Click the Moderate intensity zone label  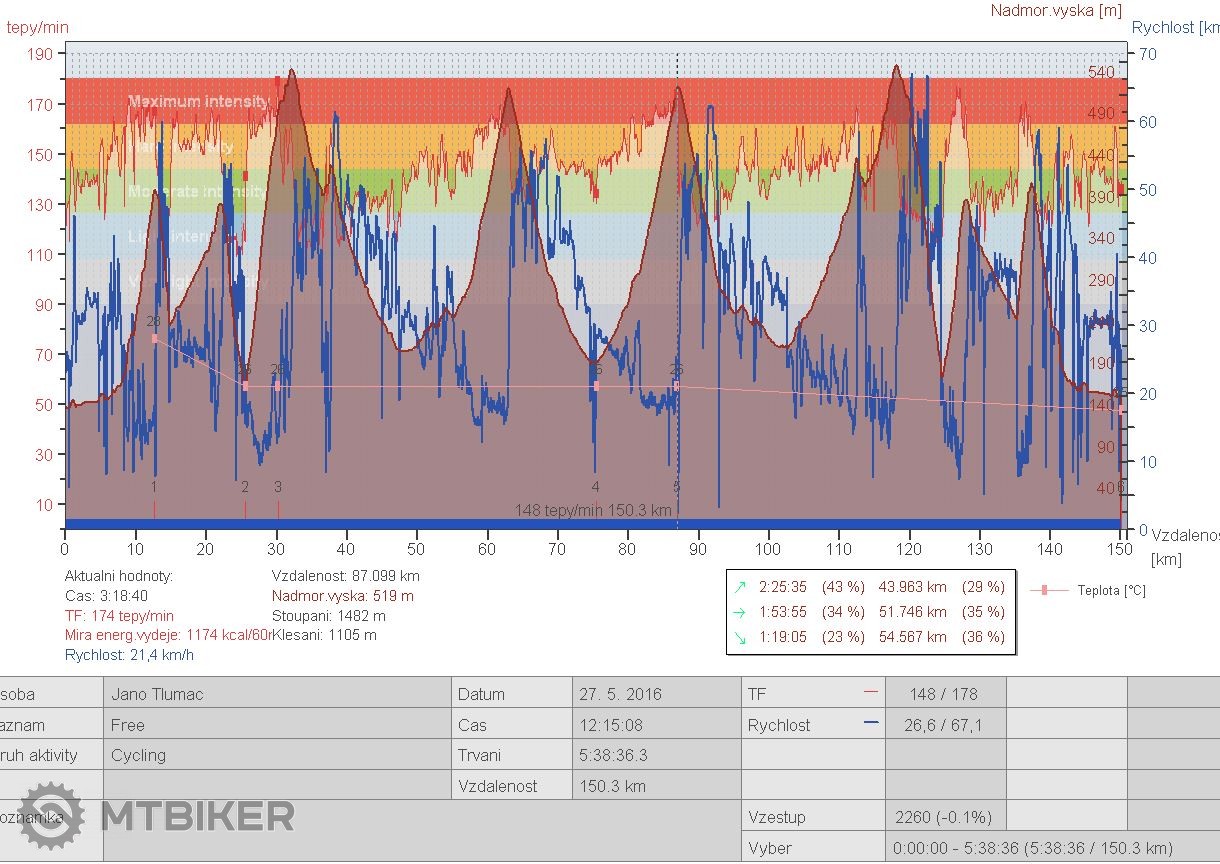198,191
